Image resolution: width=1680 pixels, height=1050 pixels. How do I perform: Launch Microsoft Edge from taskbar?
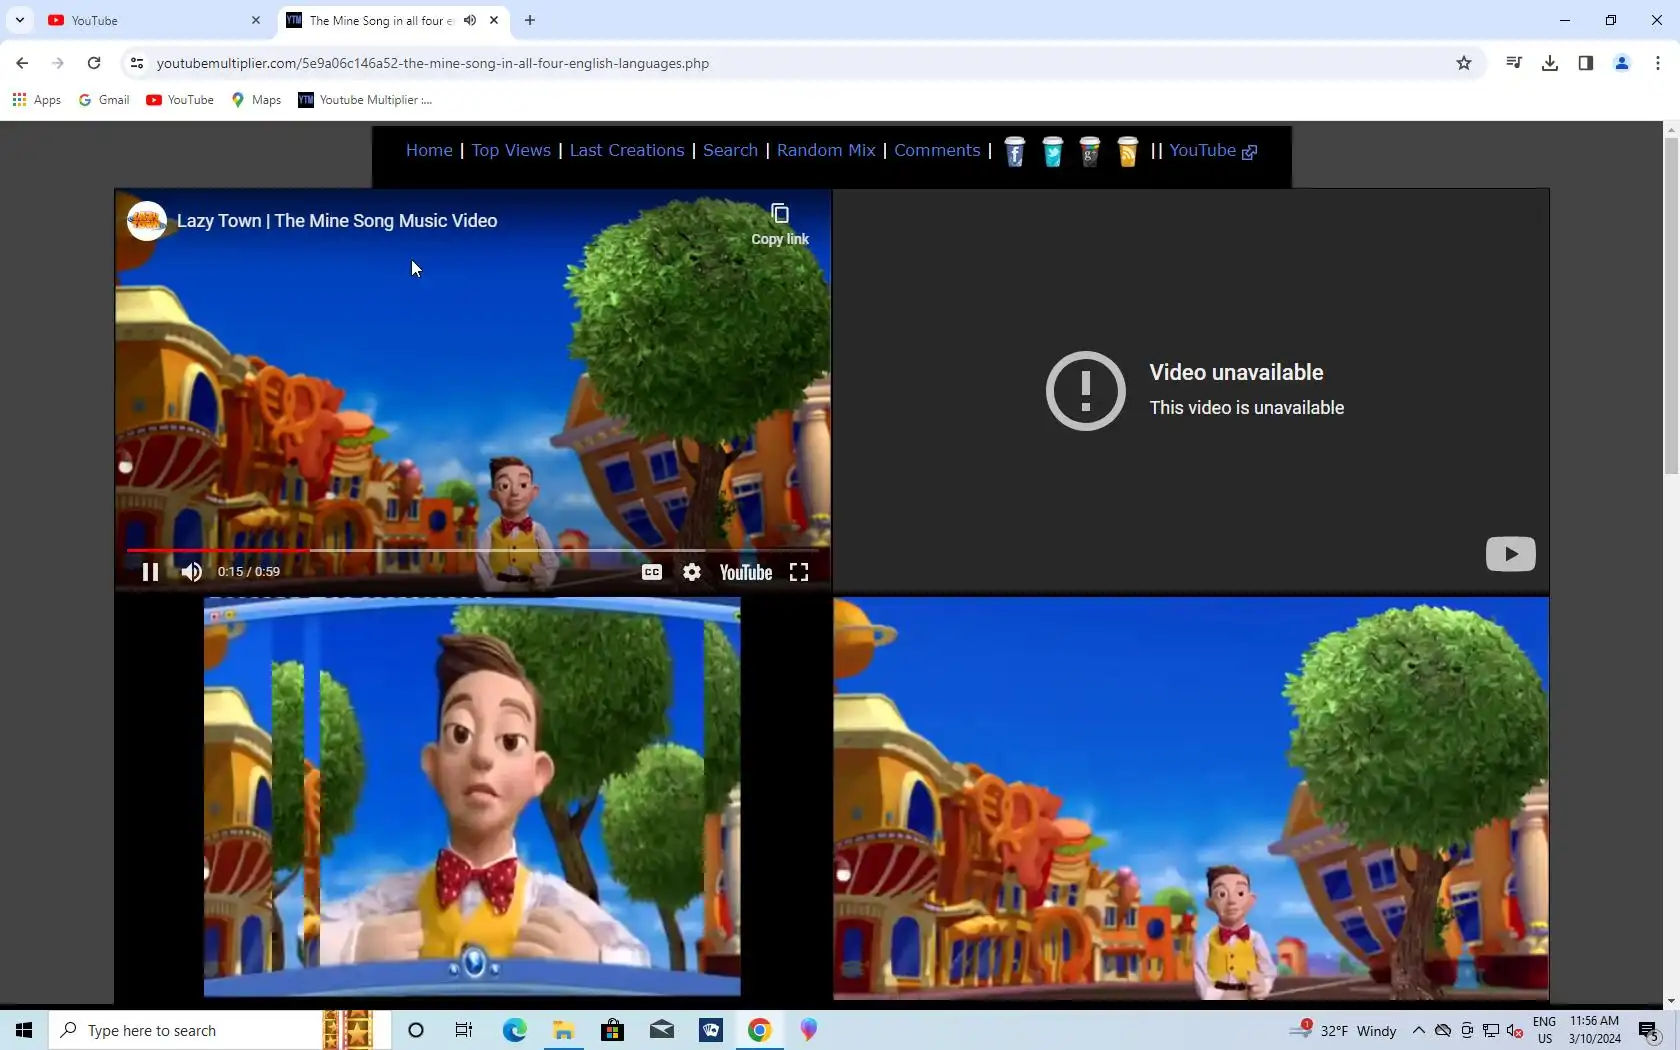tap(514, 1030)
